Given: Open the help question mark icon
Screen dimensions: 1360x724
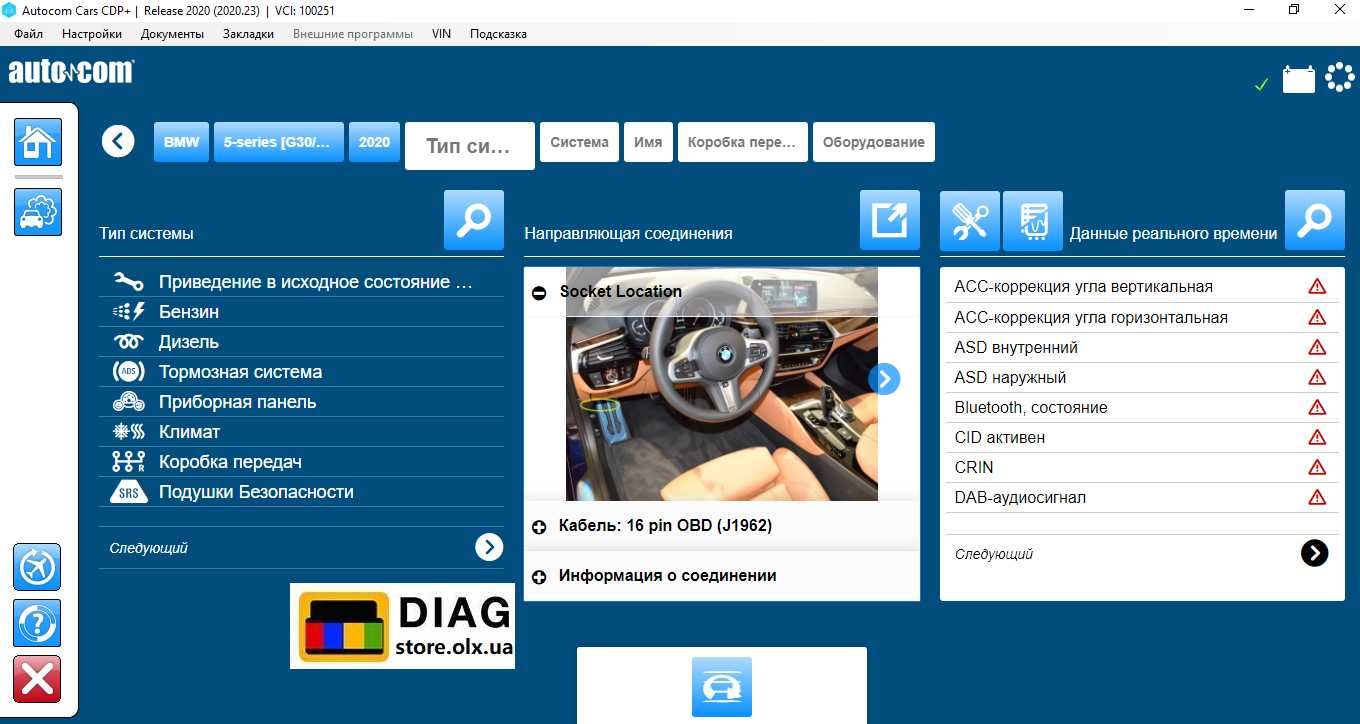Looking at the screenshot, I should (37, 624).
